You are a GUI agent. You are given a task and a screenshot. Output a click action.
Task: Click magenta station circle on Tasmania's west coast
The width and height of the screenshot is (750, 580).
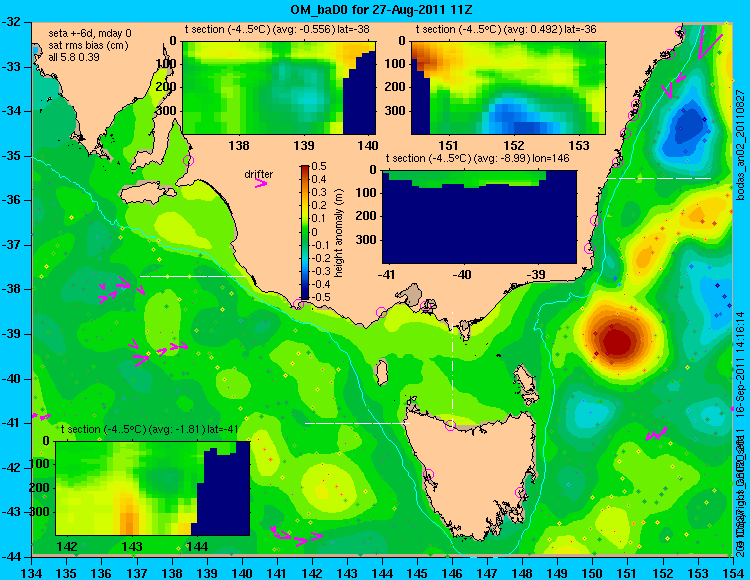pyautogui.click(x=428, y=475)
